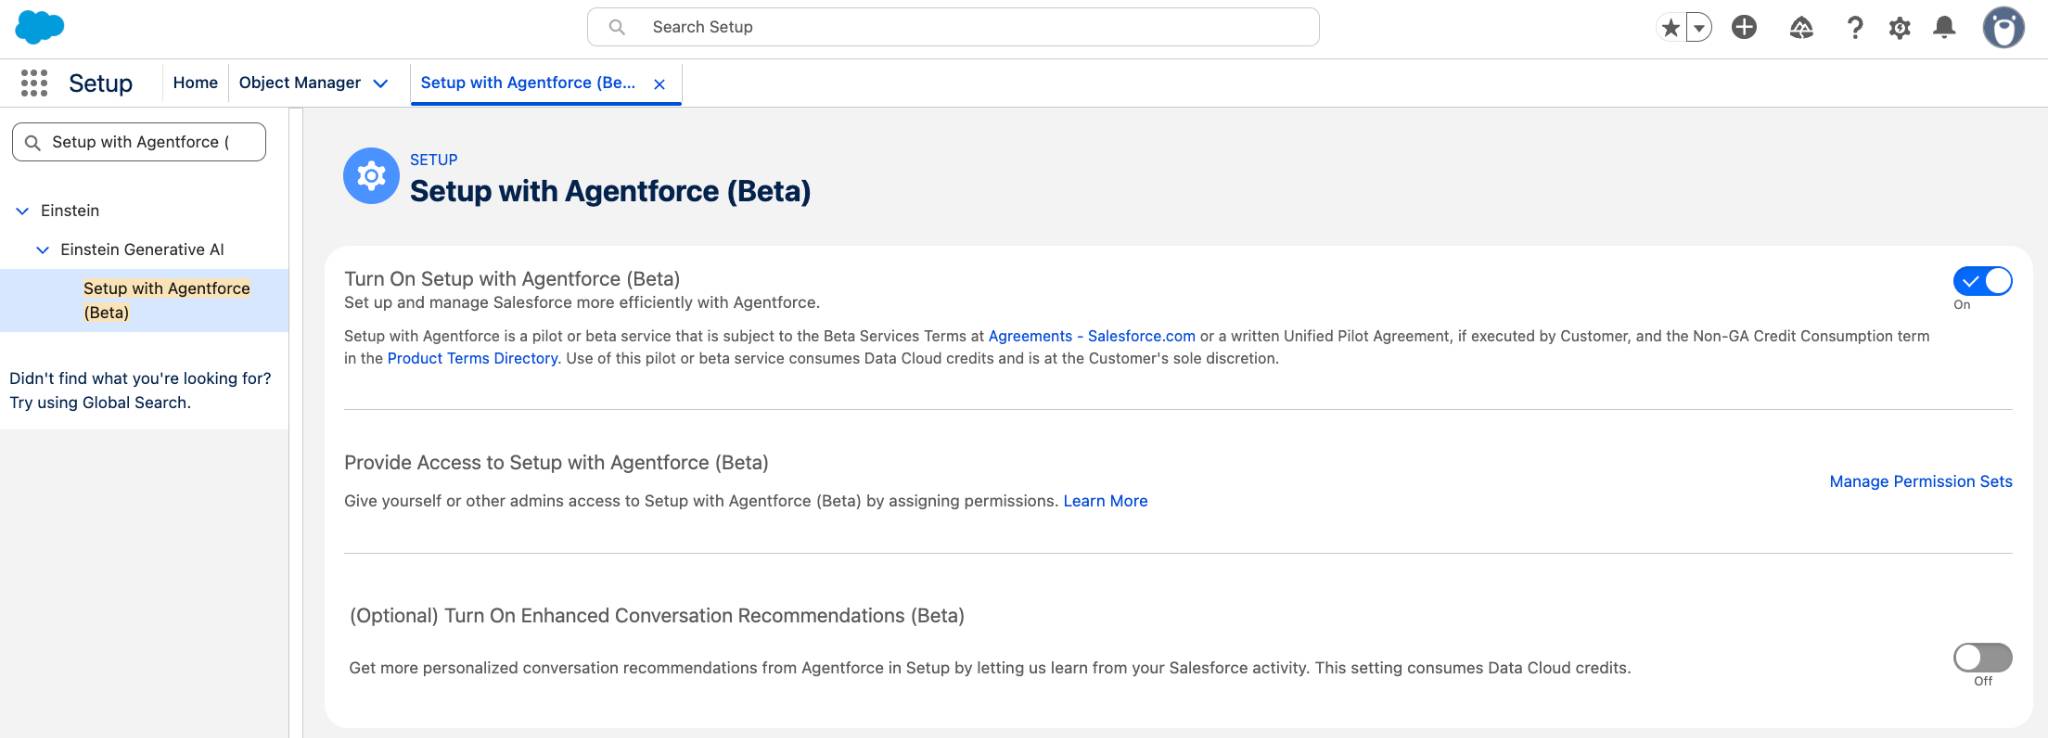
Task: Collapse the Einstein tree section
Action: [x=22, y=211]
